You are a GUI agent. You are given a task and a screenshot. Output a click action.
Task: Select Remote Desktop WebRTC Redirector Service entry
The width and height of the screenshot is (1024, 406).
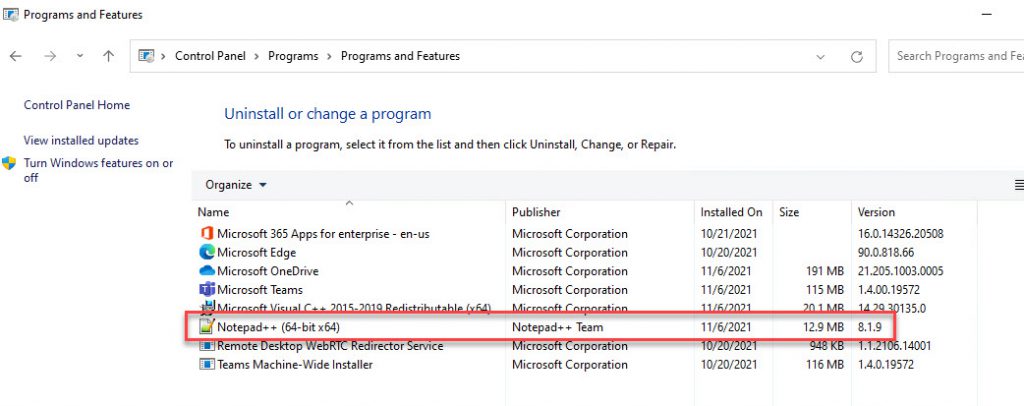point(330,346)
